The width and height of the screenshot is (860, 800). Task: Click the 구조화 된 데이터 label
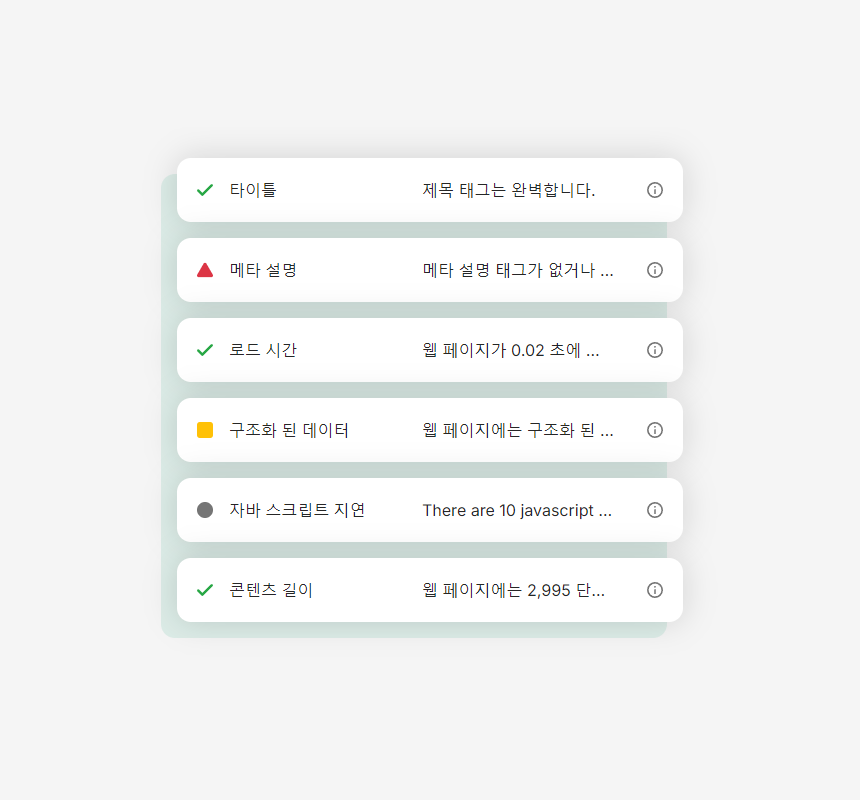pyautogui.click(x=289, y=430)
